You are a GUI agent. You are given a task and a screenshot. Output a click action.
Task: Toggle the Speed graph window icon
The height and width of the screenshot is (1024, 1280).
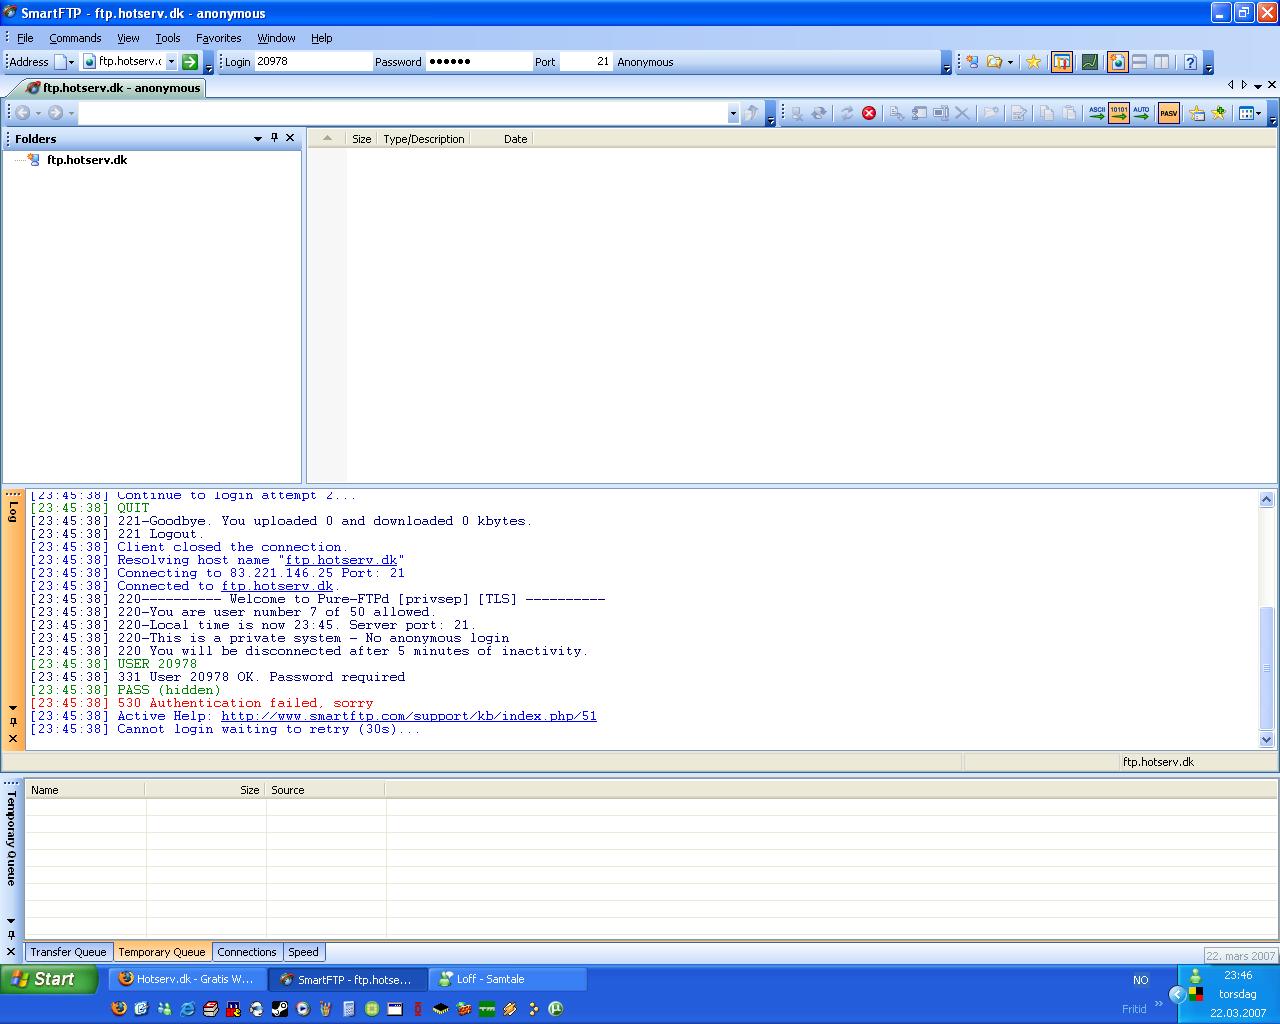[x=1090, y=62]
